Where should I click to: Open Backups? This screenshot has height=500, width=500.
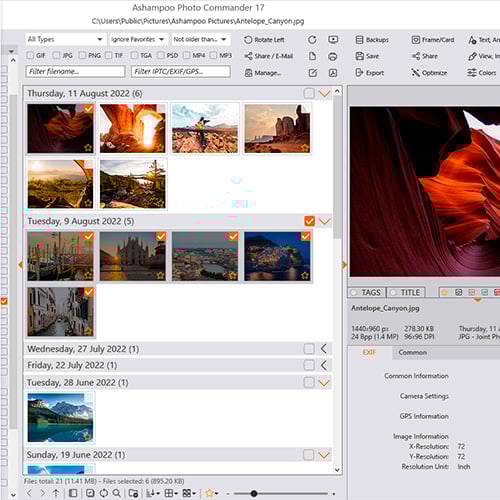pos(372,40)
